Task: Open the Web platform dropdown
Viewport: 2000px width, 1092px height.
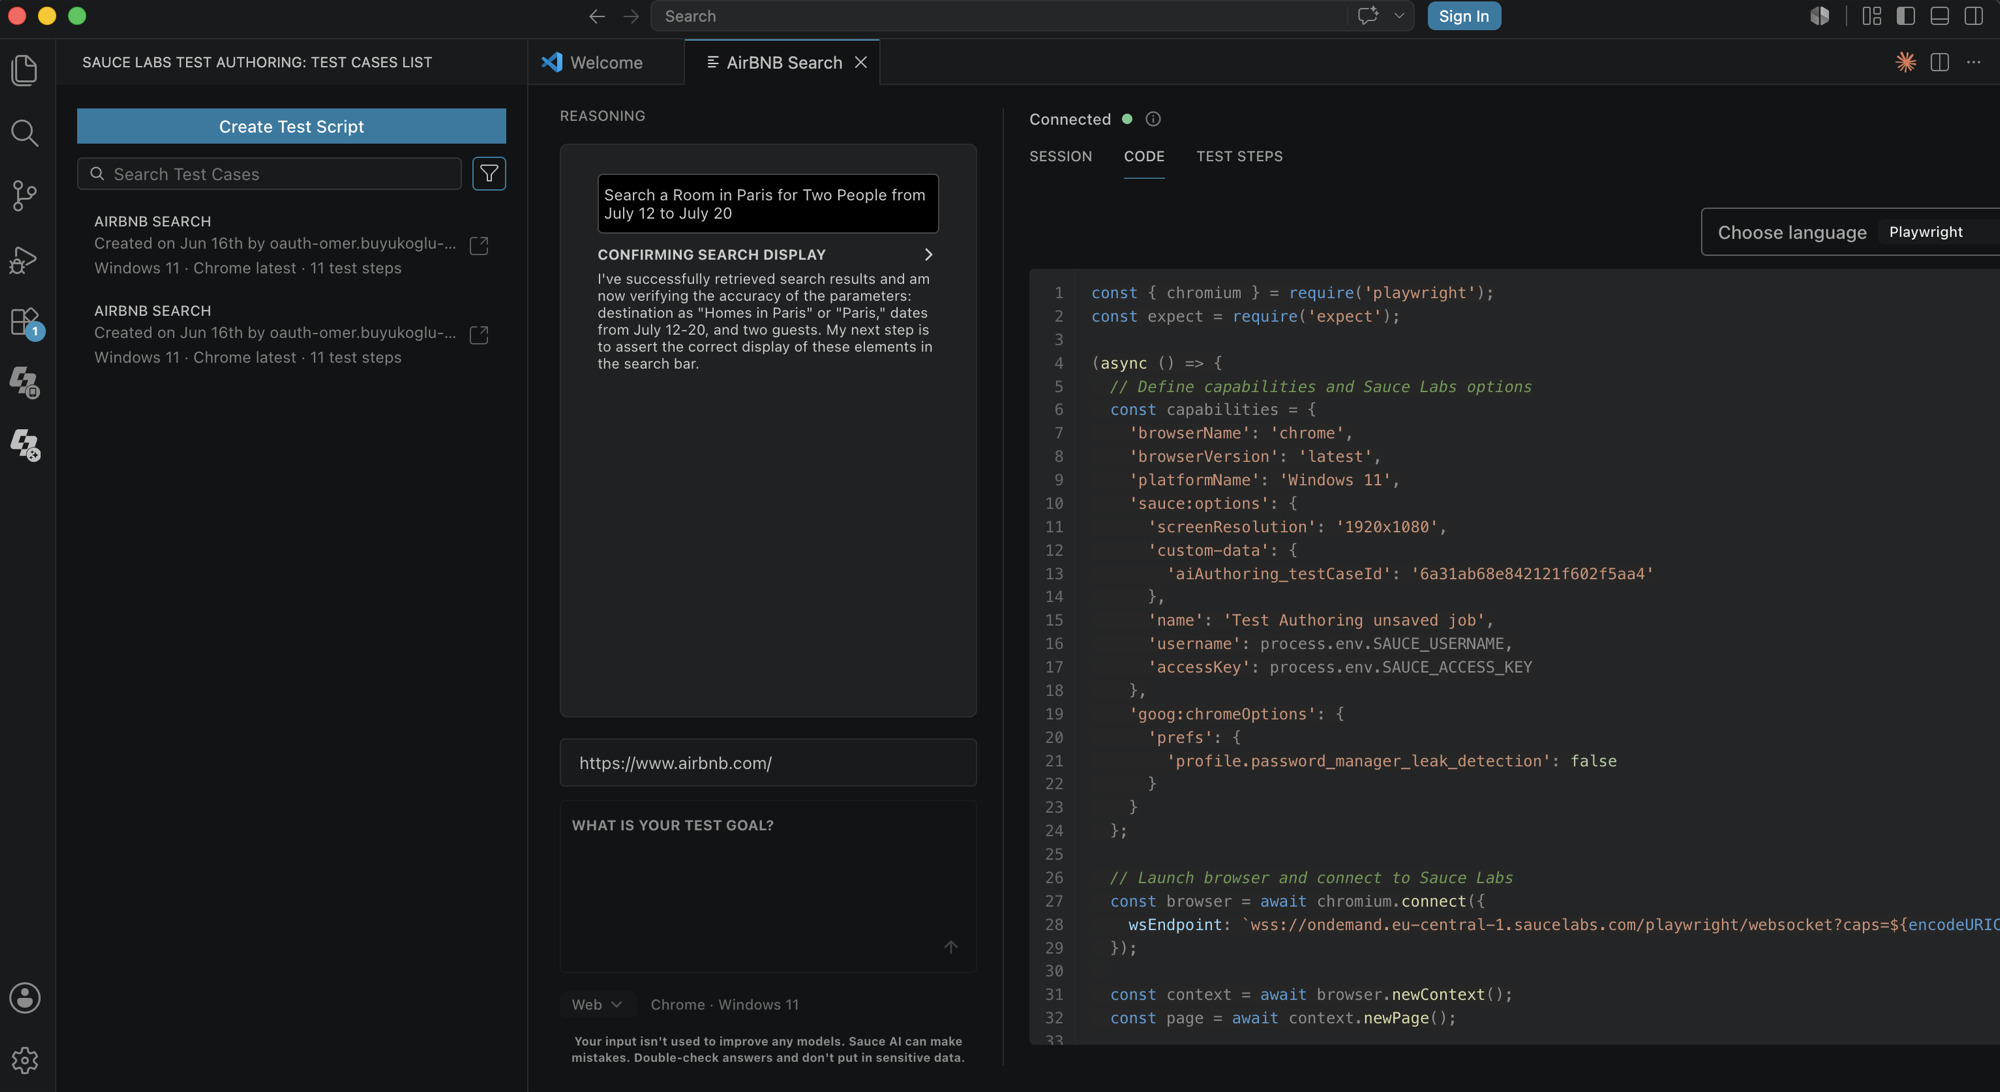Action: point(597,1004)
